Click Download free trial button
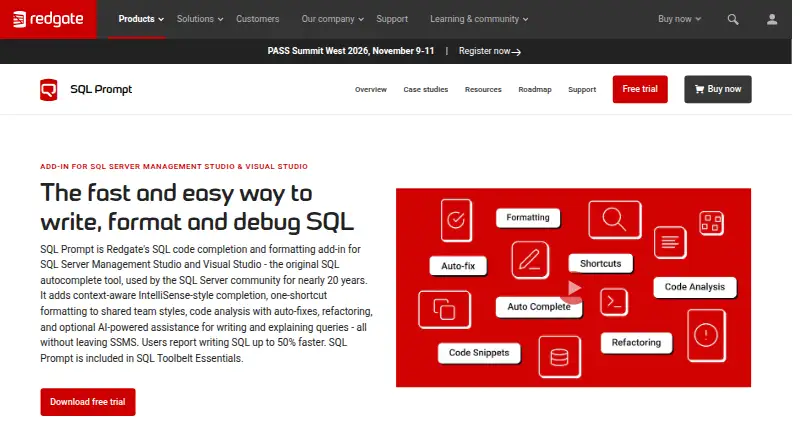The height and width of the screenshot is (440, 800). (x=88, y=402)
